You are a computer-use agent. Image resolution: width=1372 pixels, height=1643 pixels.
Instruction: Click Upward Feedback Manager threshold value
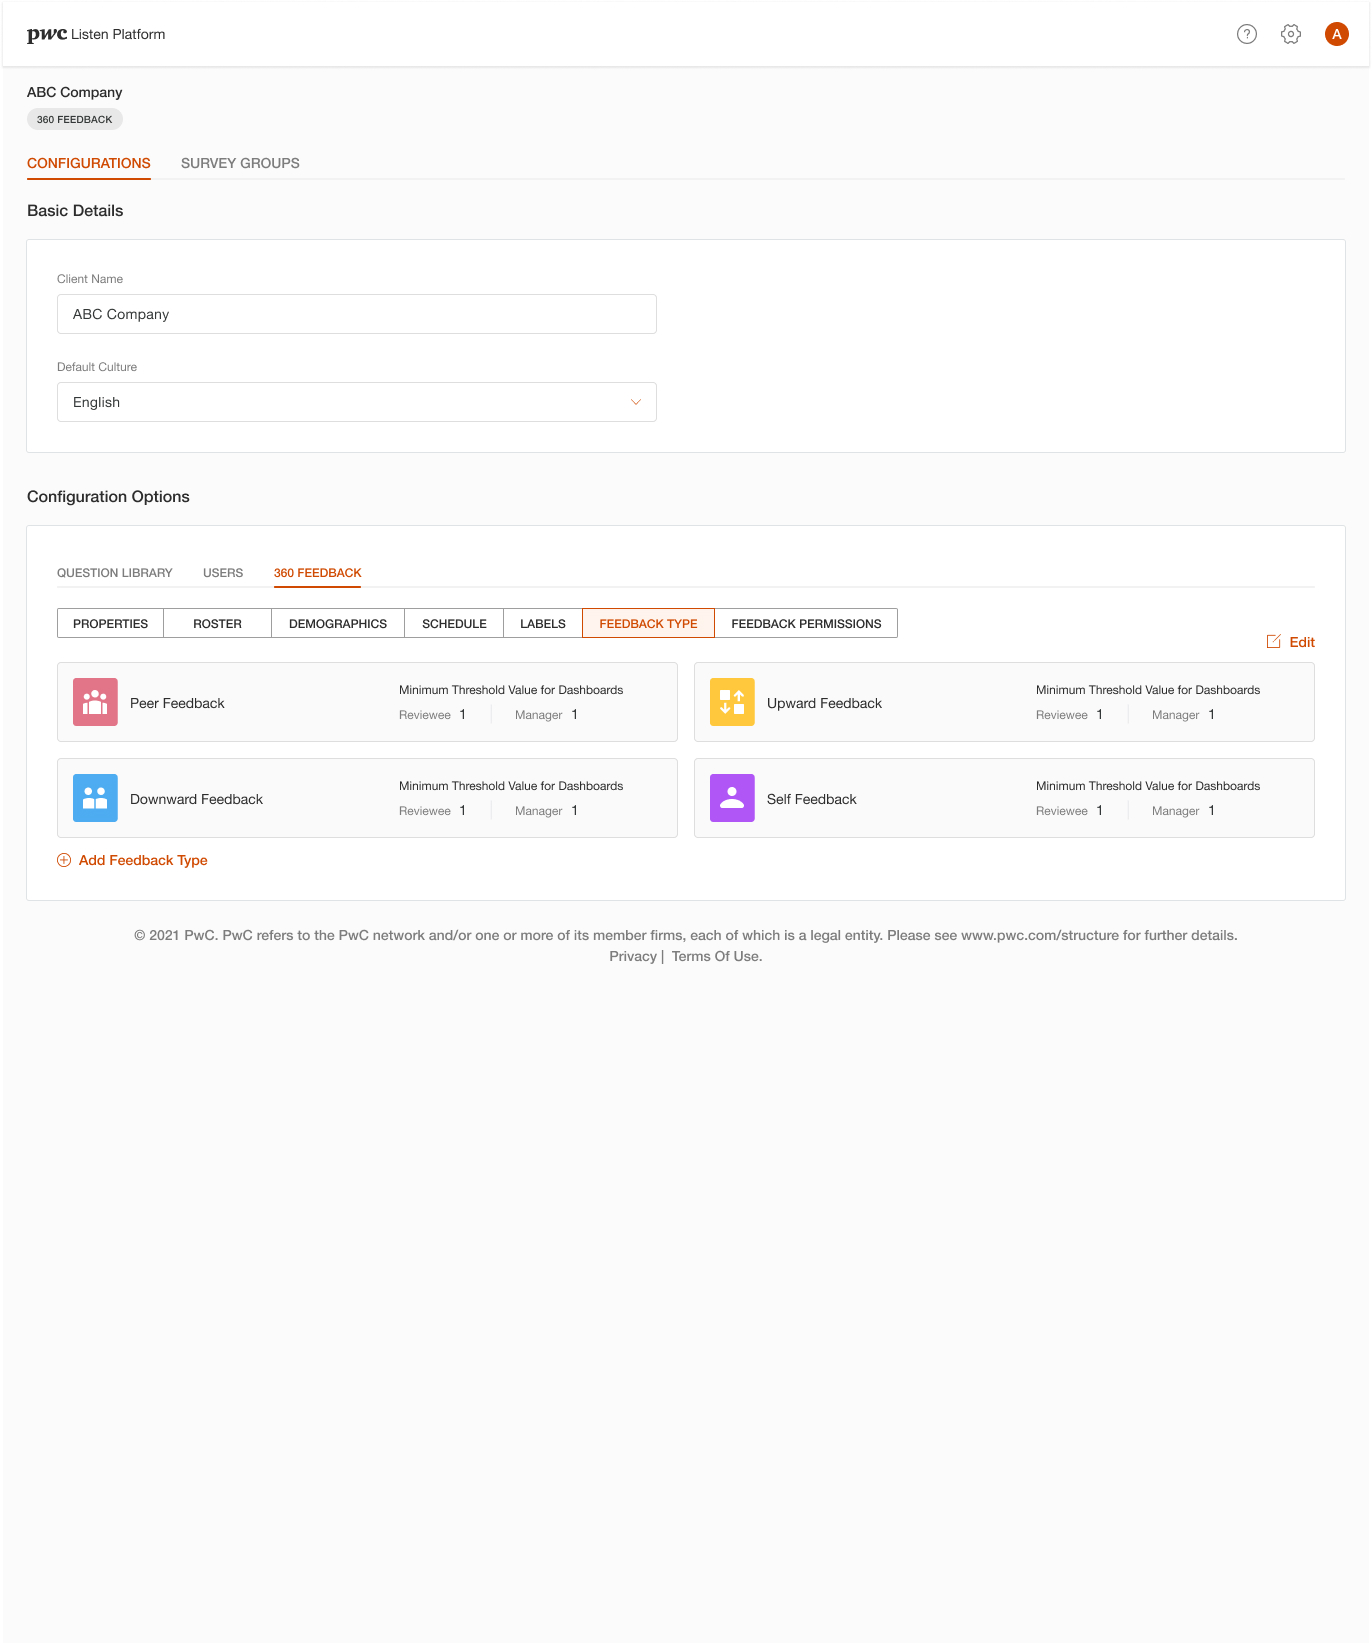pyautogui.click(x=1212, y=714)
